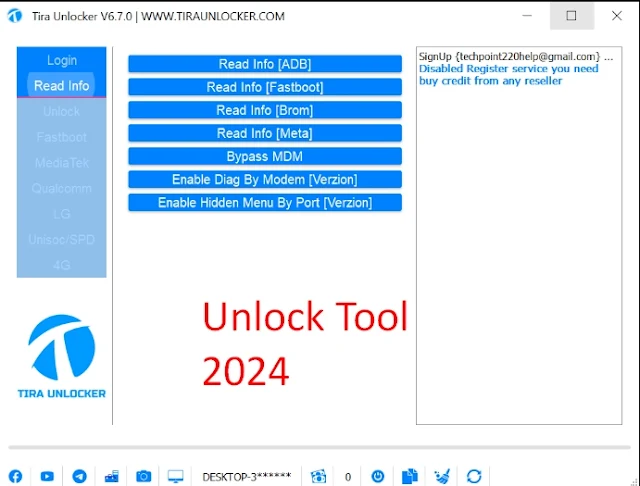
Task: Open the Qualcomm tab
Action: [x=62, y=189]
